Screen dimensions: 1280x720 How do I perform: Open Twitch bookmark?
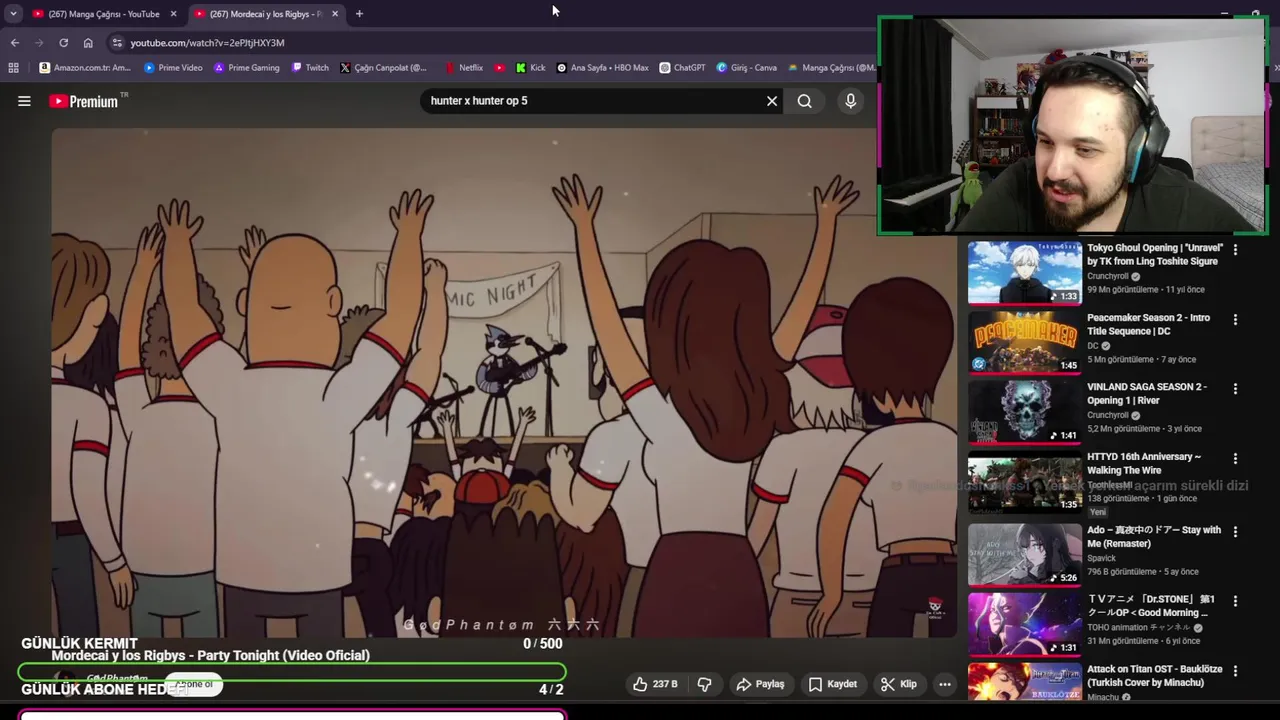click(310, 68)
